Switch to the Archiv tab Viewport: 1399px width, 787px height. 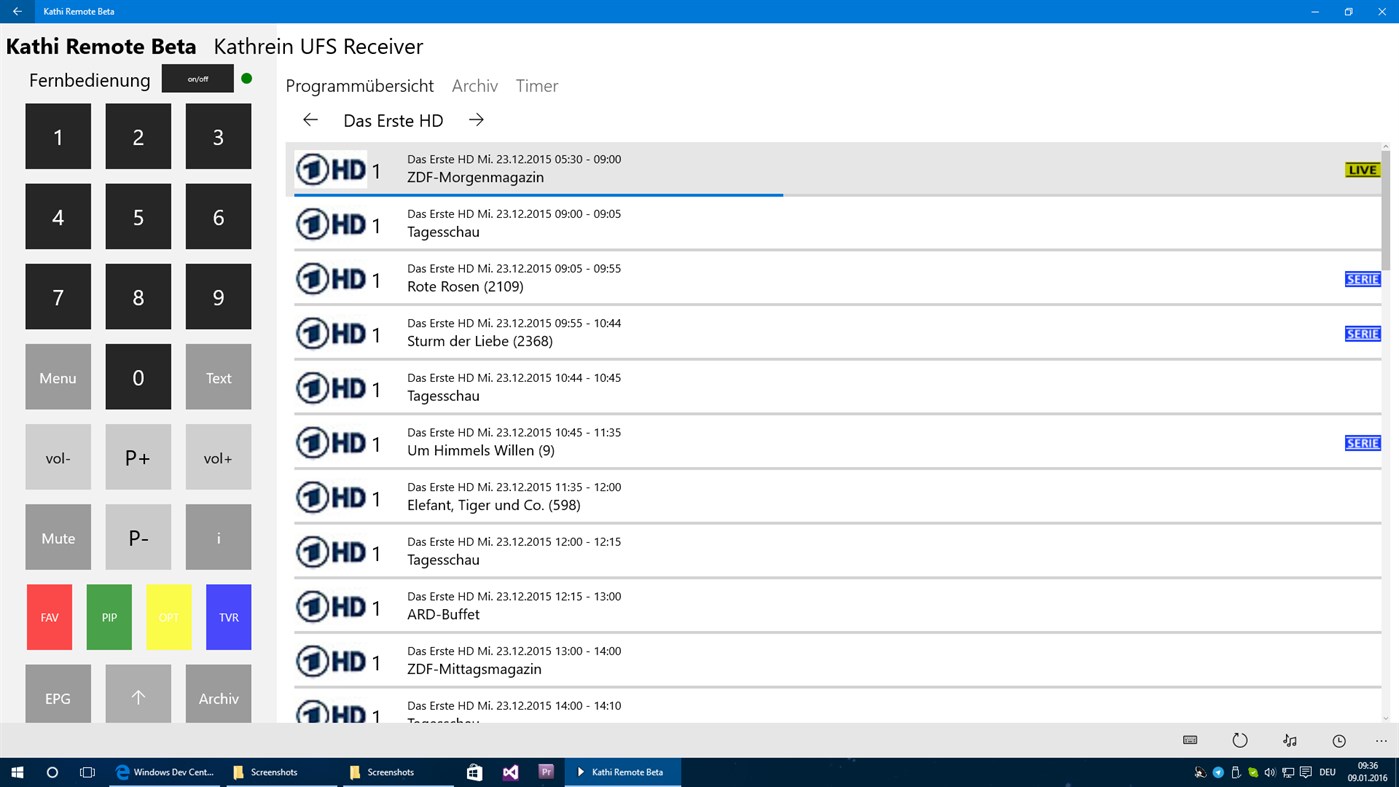474,86
